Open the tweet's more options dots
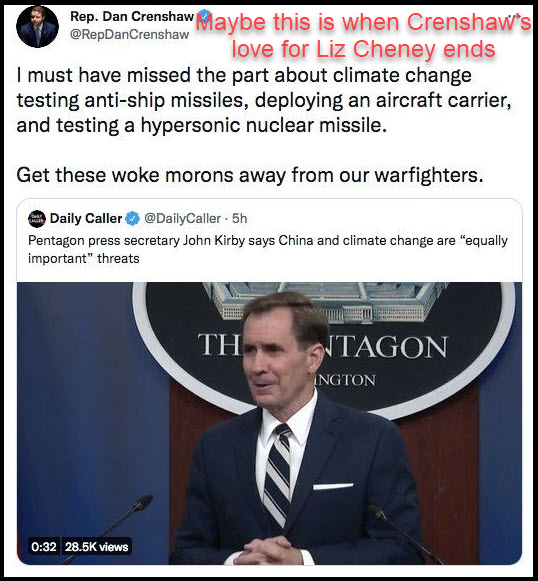 [515, 16]
